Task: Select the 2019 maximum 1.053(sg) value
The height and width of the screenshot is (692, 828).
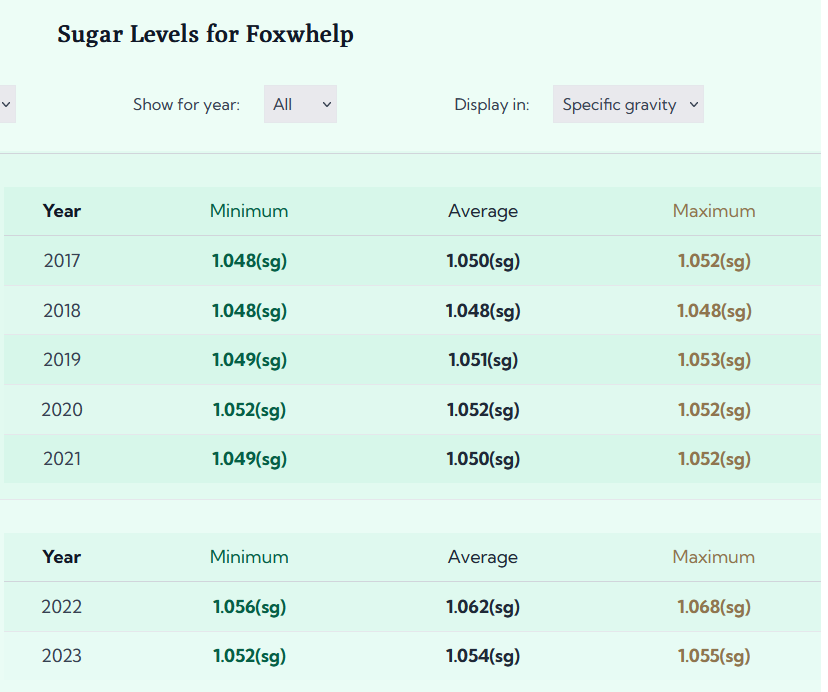Action: [x=714, y=360]
